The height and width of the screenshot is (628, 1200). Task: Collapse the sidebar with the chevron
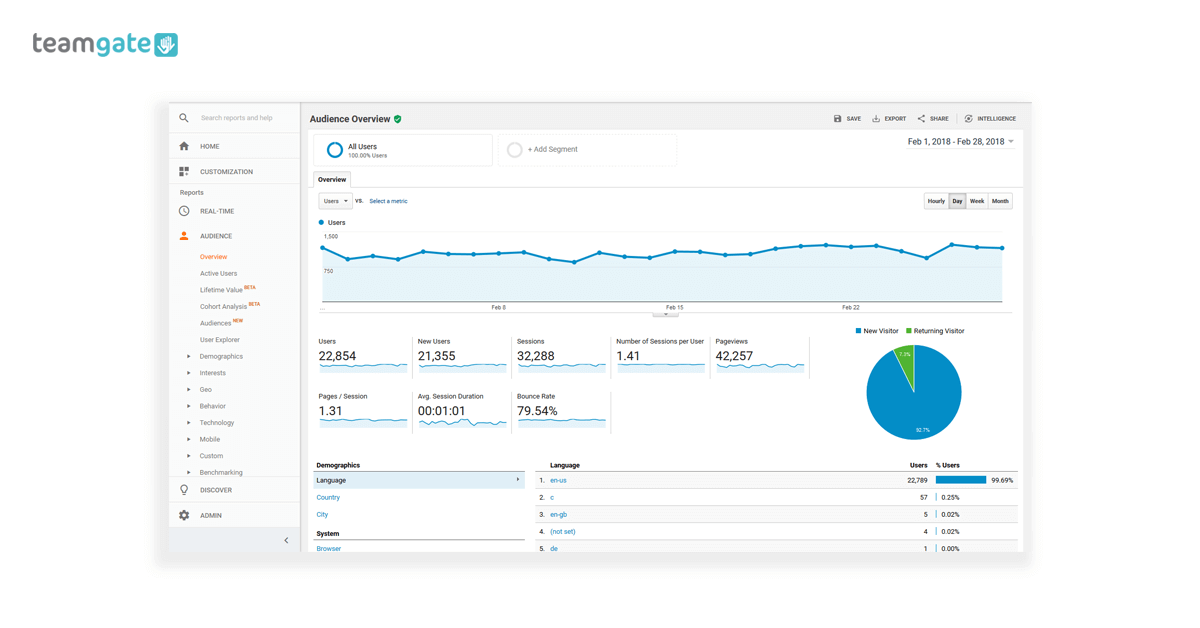click(x=286, y=541)
